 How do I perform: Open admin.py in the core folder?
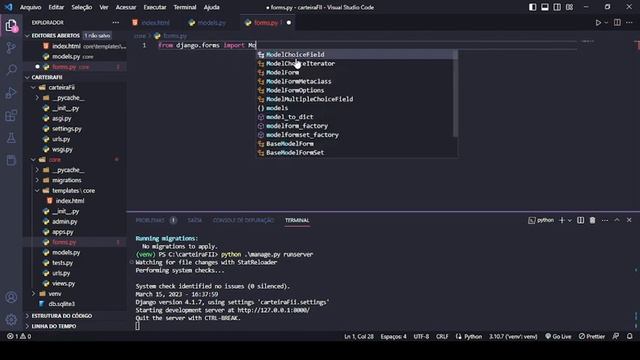pyautogui.click(x=64, y=222)
